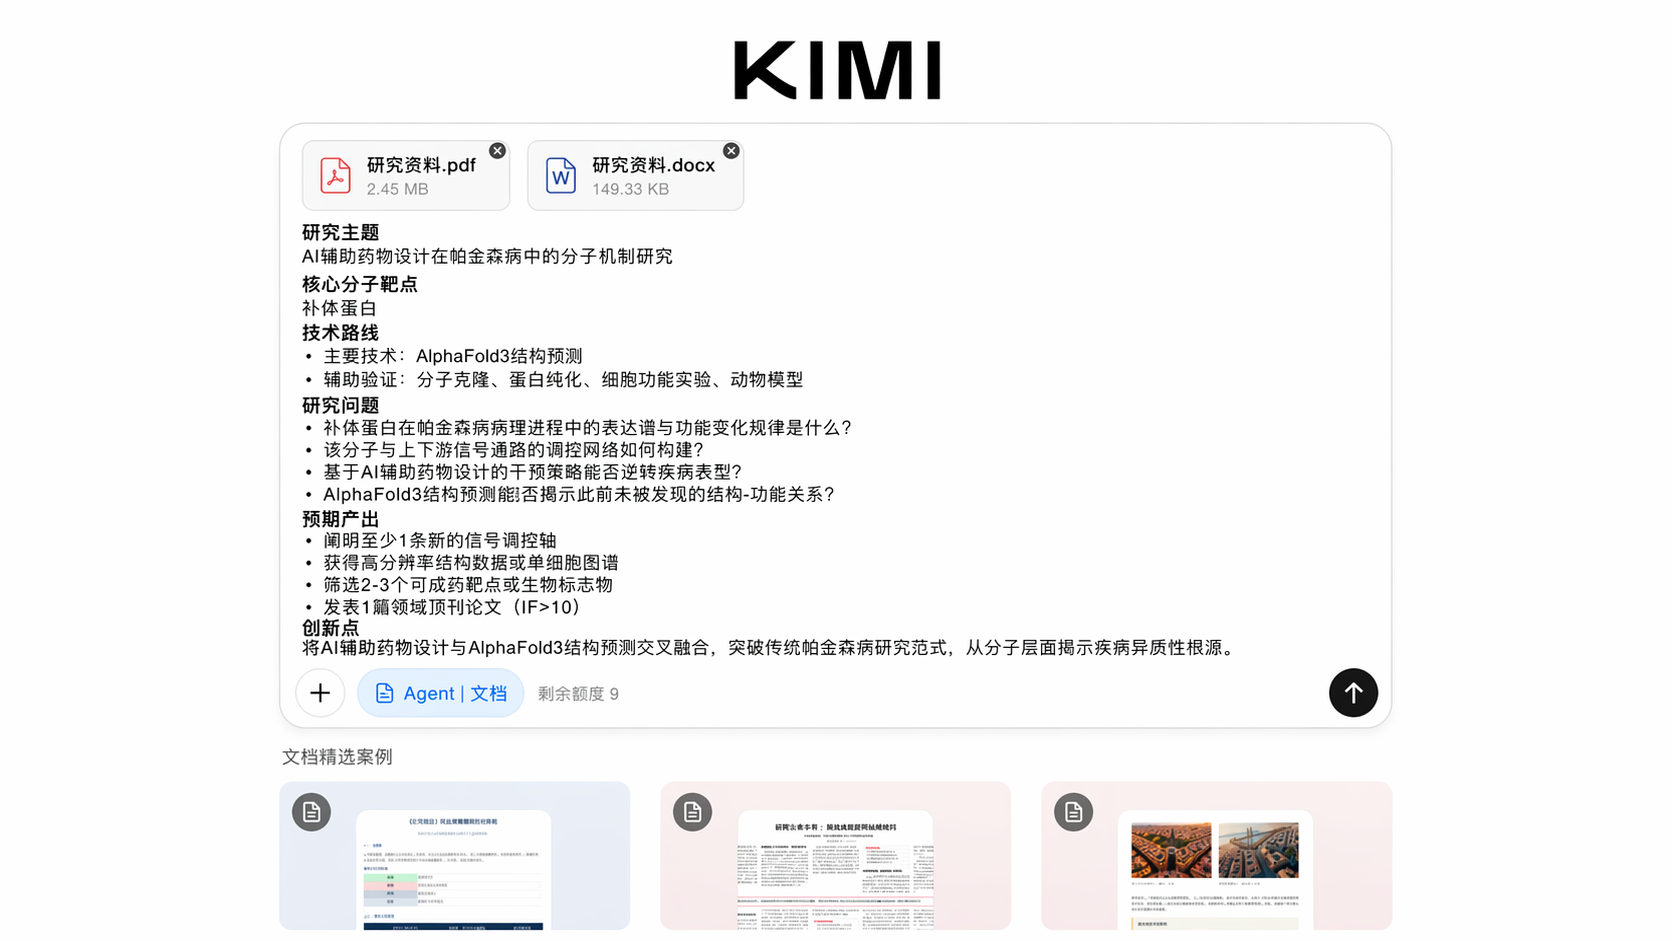Click the 辅助验证 bullet line

point(563,380)
